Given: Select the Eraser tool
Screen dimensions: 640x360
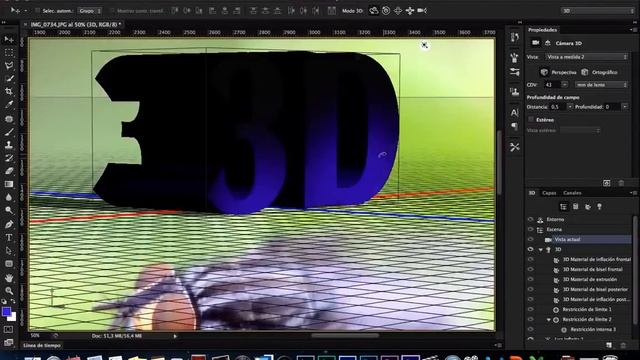Looking at the screenshot, I should [x=9, y=171].
